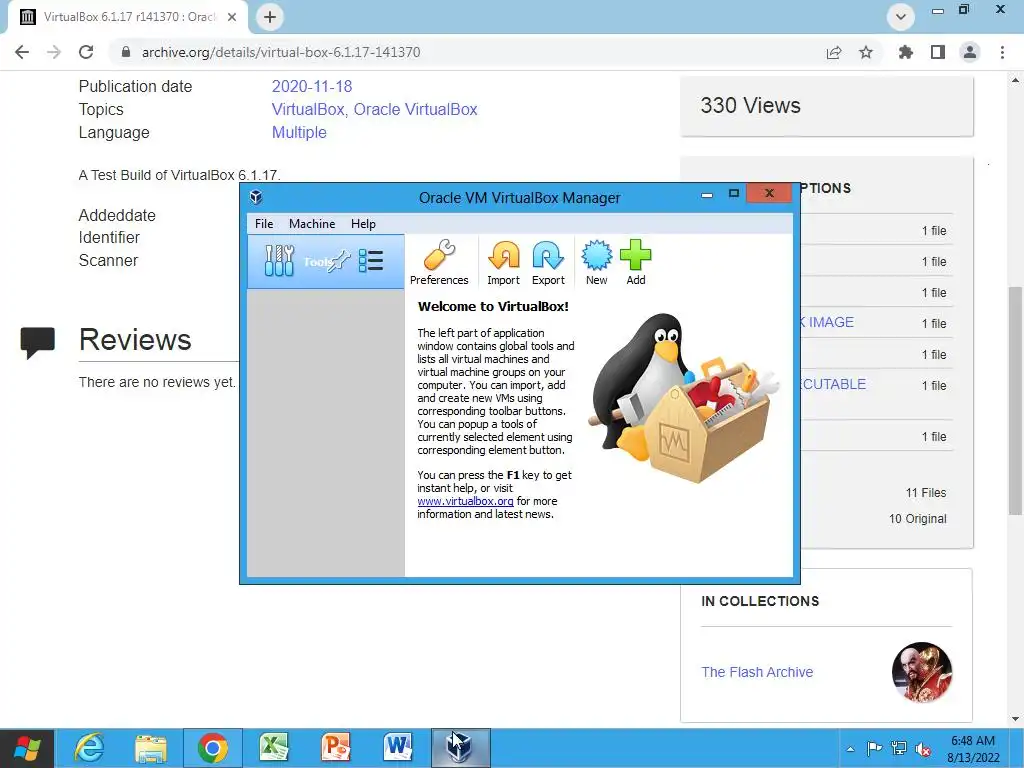Go back in Chrome

pyautogui.click(x=22, y=52)
